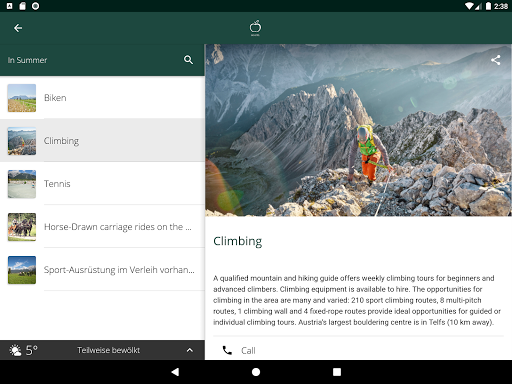Tap the partly cloudy weather icon
This screenshot has height=384, width=512.
[x=15, y=350]
